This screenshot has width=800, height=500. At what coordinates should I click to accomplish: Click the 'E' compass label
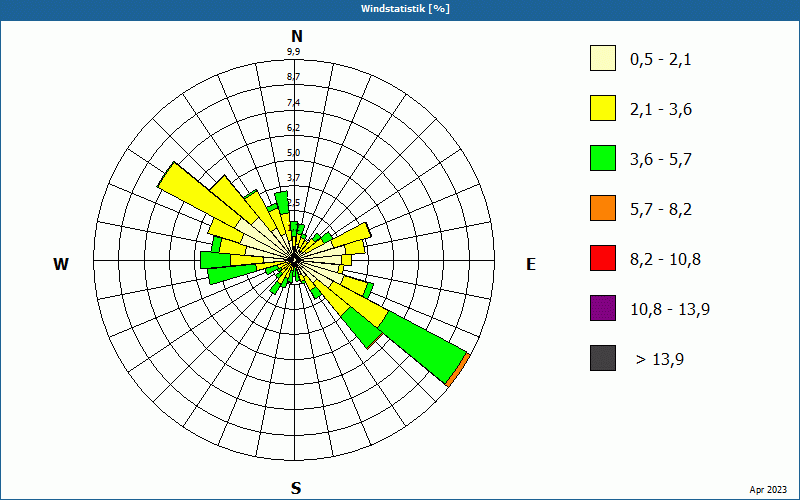pyautogui.click(x=531, y=264)
